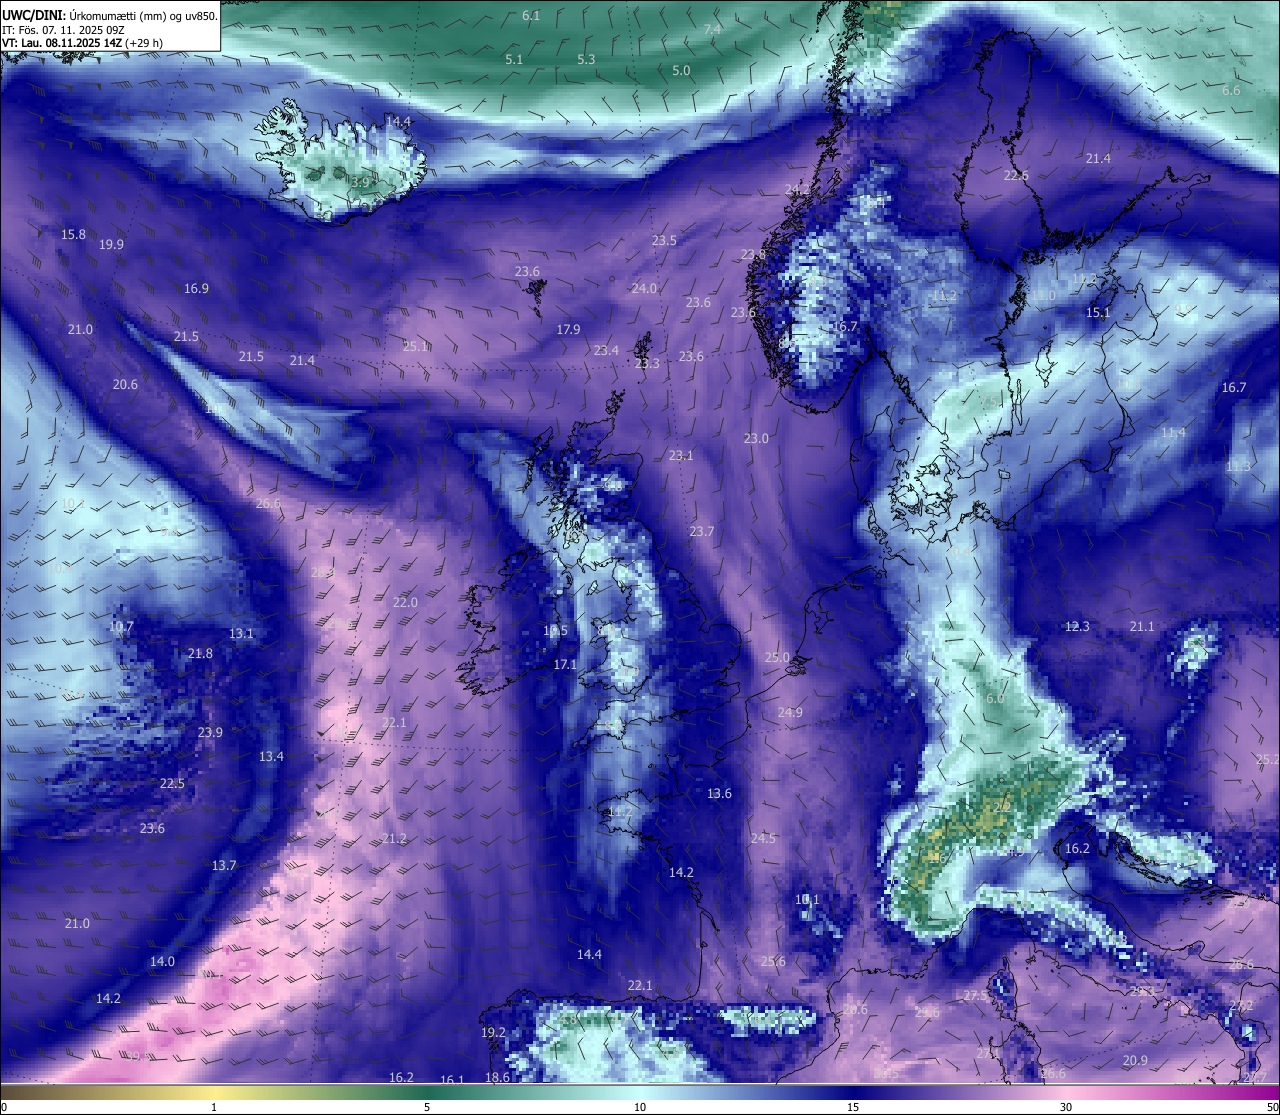The width and height of the screenshot is (1280, 1115).
Task: Click the map value '6.1'
Action: click(531, 15)
